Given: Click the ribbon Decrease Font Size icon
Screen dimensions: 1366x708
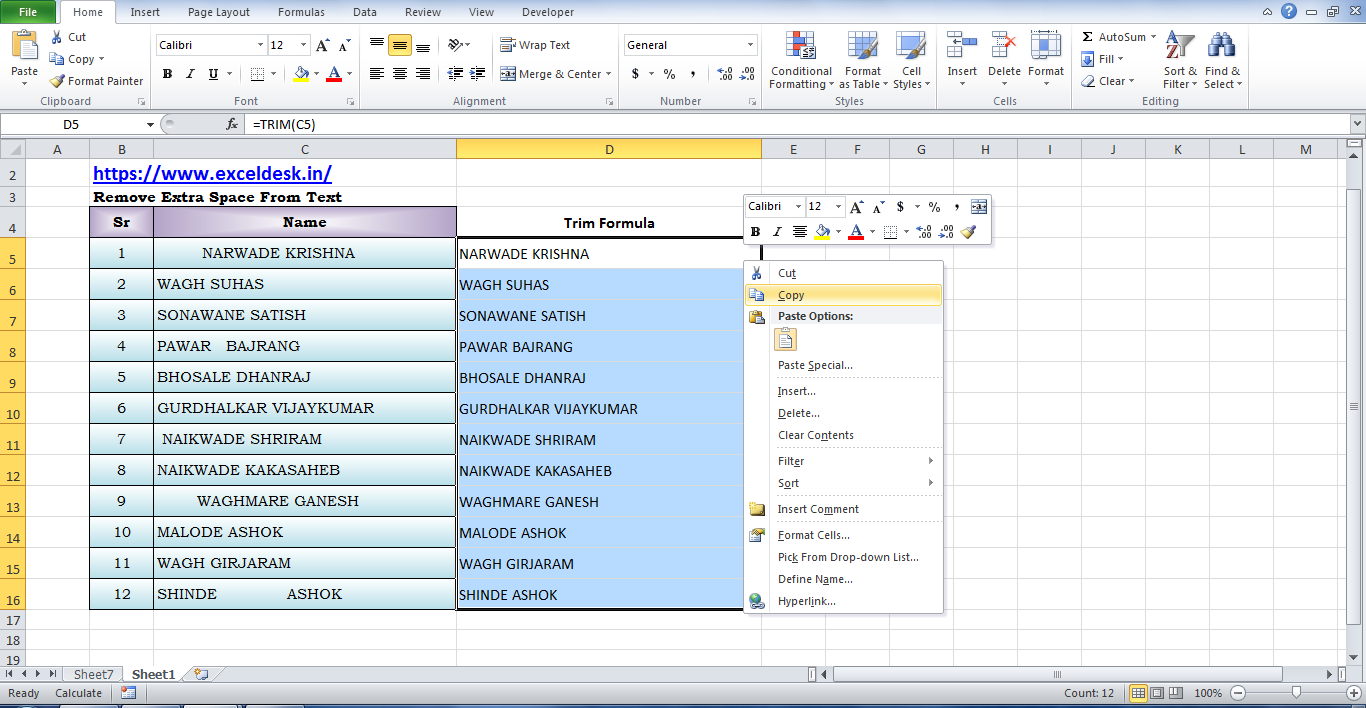Looking at the screenshot, I should pos(344,45).
